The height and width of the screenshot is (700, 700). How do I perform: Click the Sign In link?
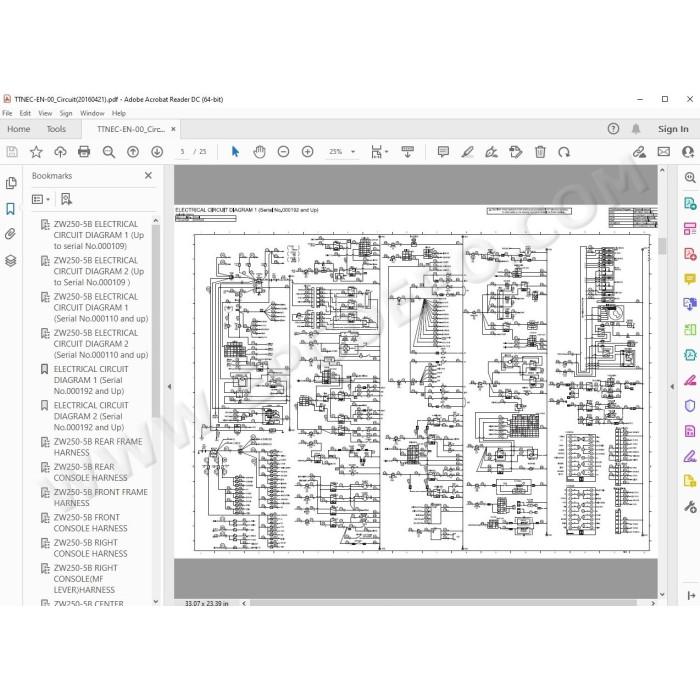[x=673, y=129]
